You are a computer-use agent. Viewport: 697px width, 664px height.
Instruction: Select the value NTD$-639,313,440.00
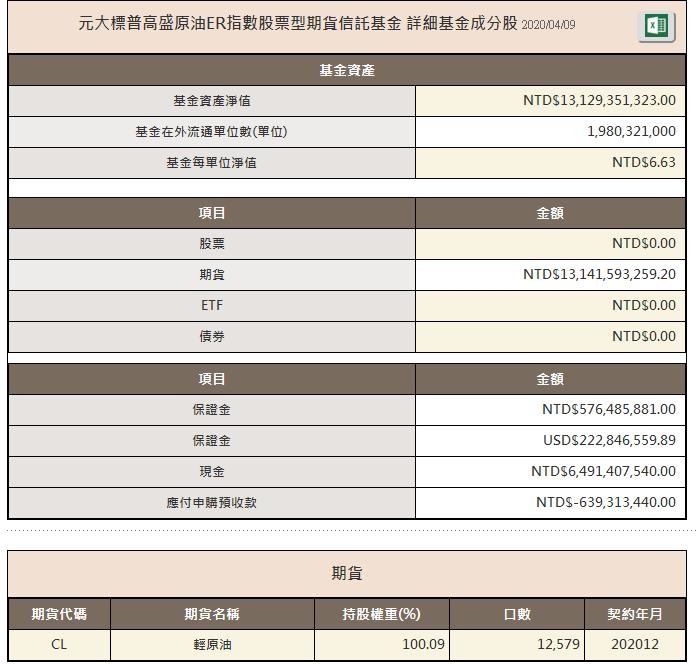[x=606, y=502]
